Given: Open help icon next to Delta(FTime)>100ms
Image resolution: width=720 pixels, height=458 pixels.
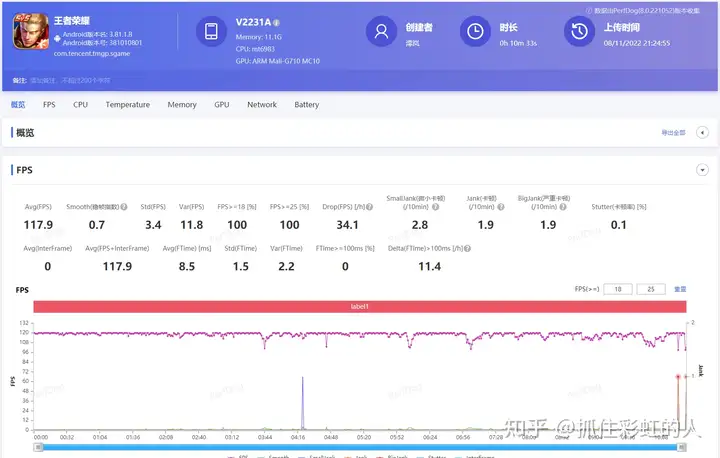Looking at the screenshot, I should (x=467, y=249).
